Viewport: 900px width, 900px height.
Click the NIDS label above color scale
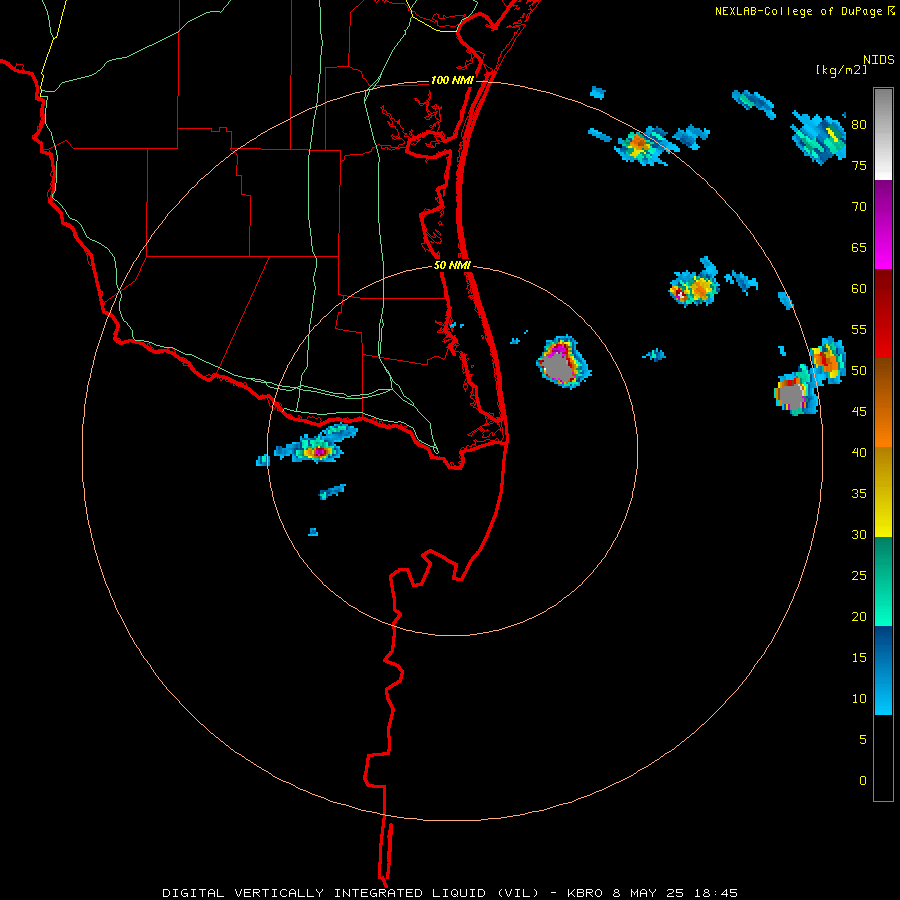pyautogui.click(x=879, y=60)
